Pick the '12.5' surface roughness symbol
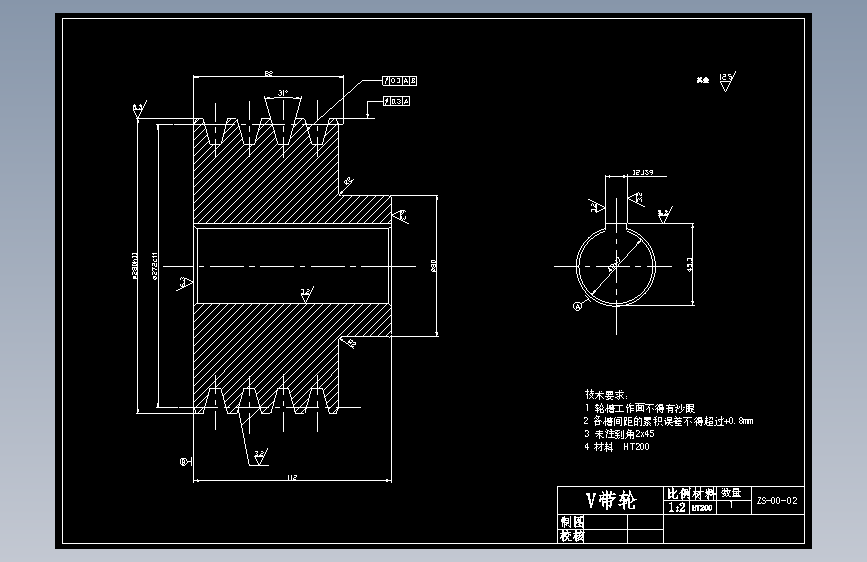This screenshot has width=867, height=562. 727,81
